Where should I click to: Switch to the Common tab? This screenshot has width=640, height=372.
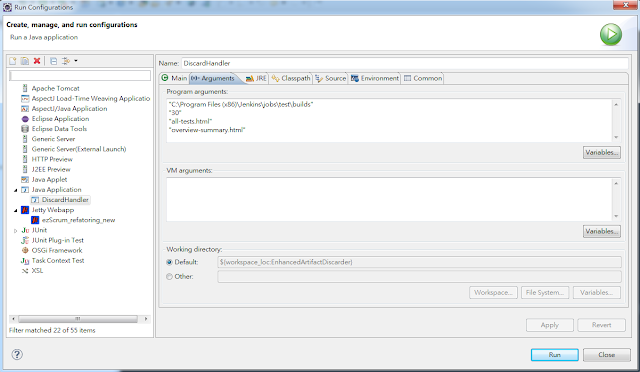(423, 78)
